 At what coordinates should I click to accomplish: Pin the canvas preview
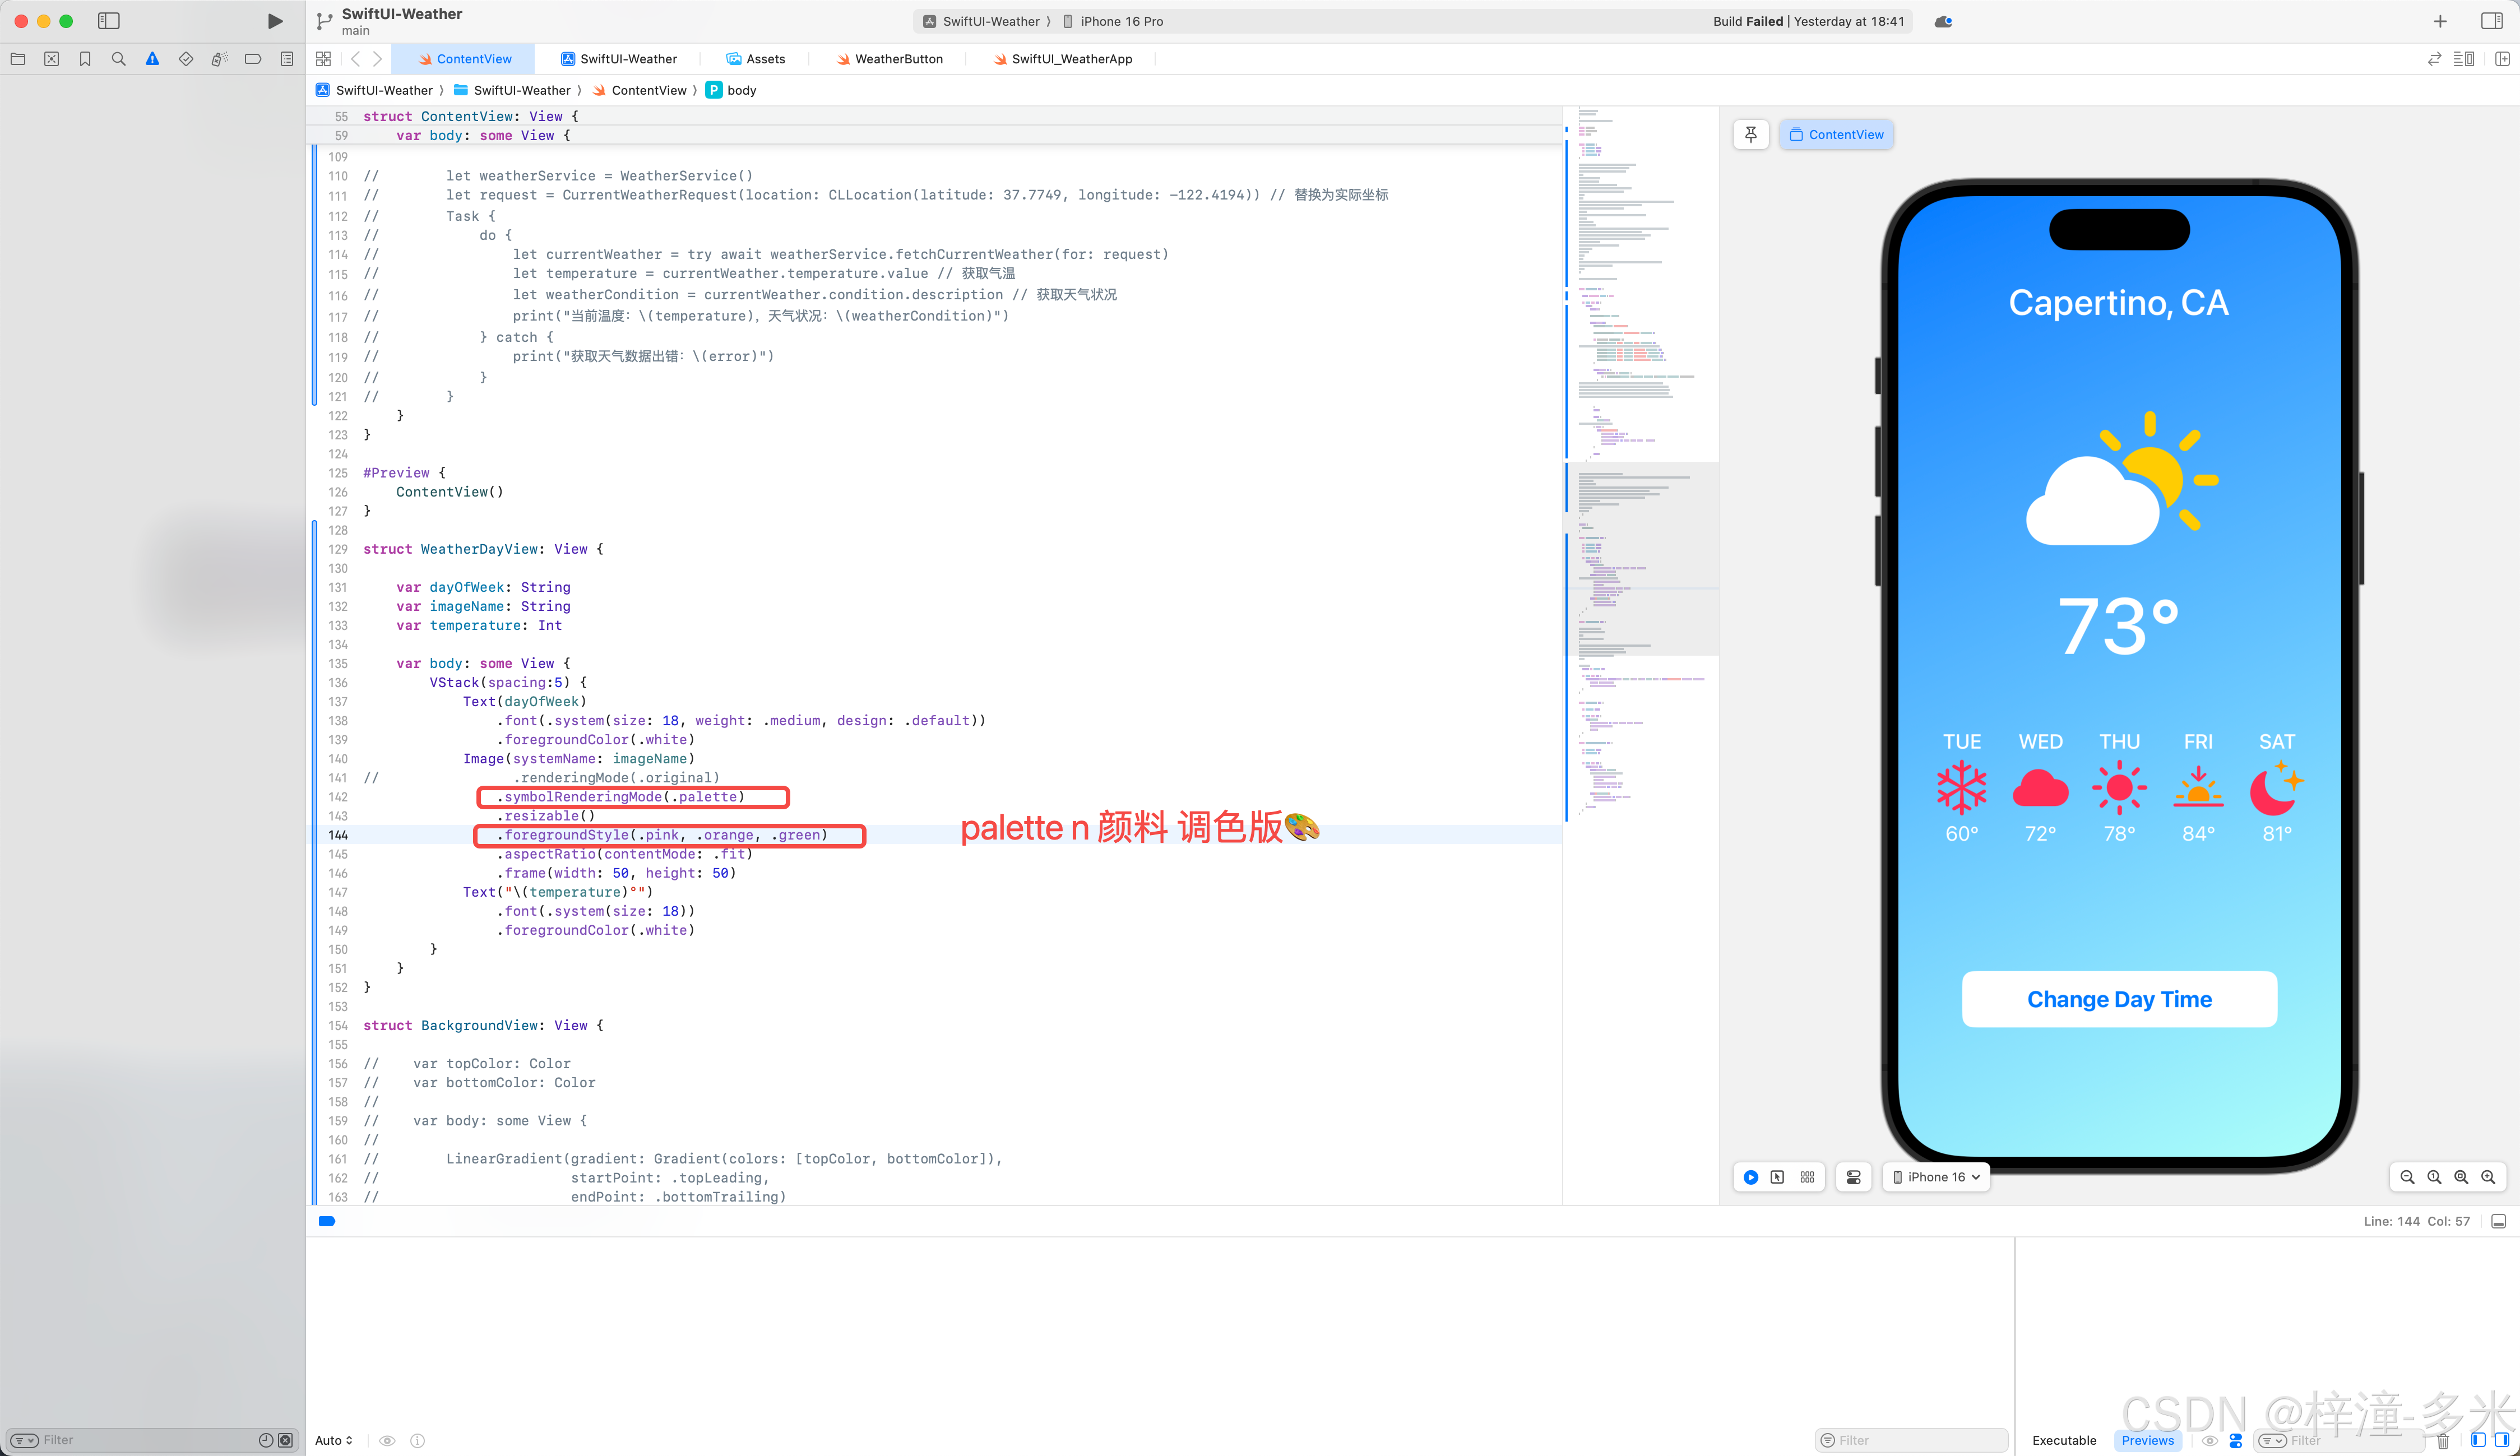pyautogui.click(x=1751, y=134)
